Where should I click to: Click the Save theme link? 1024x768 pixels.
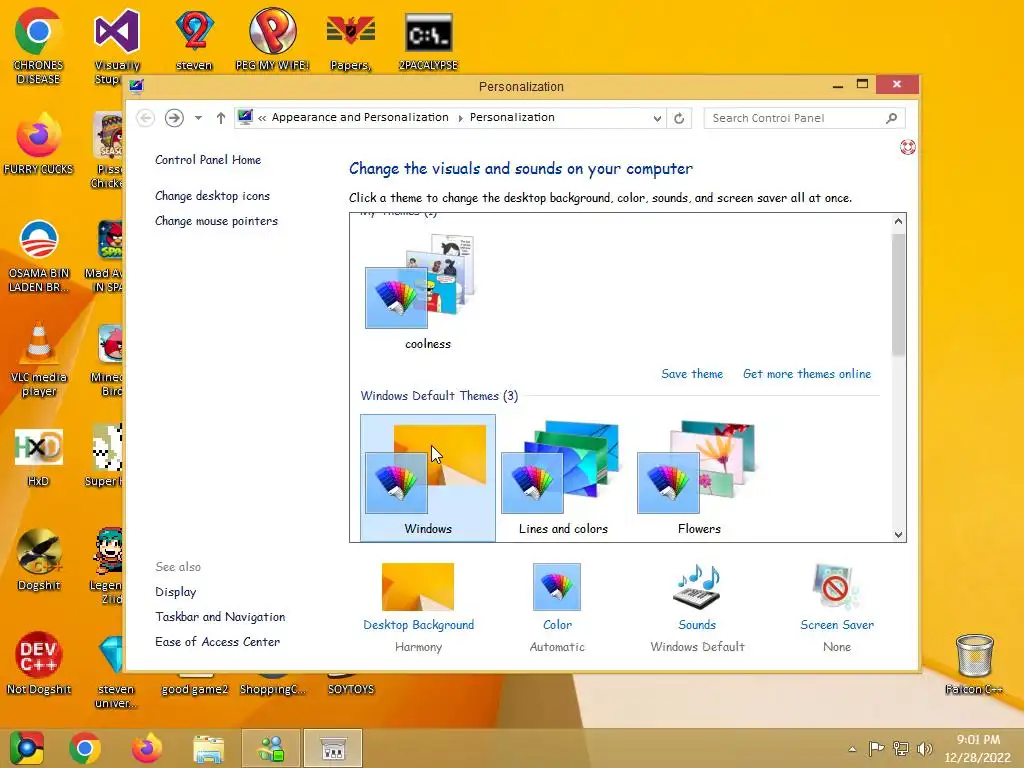692,374
